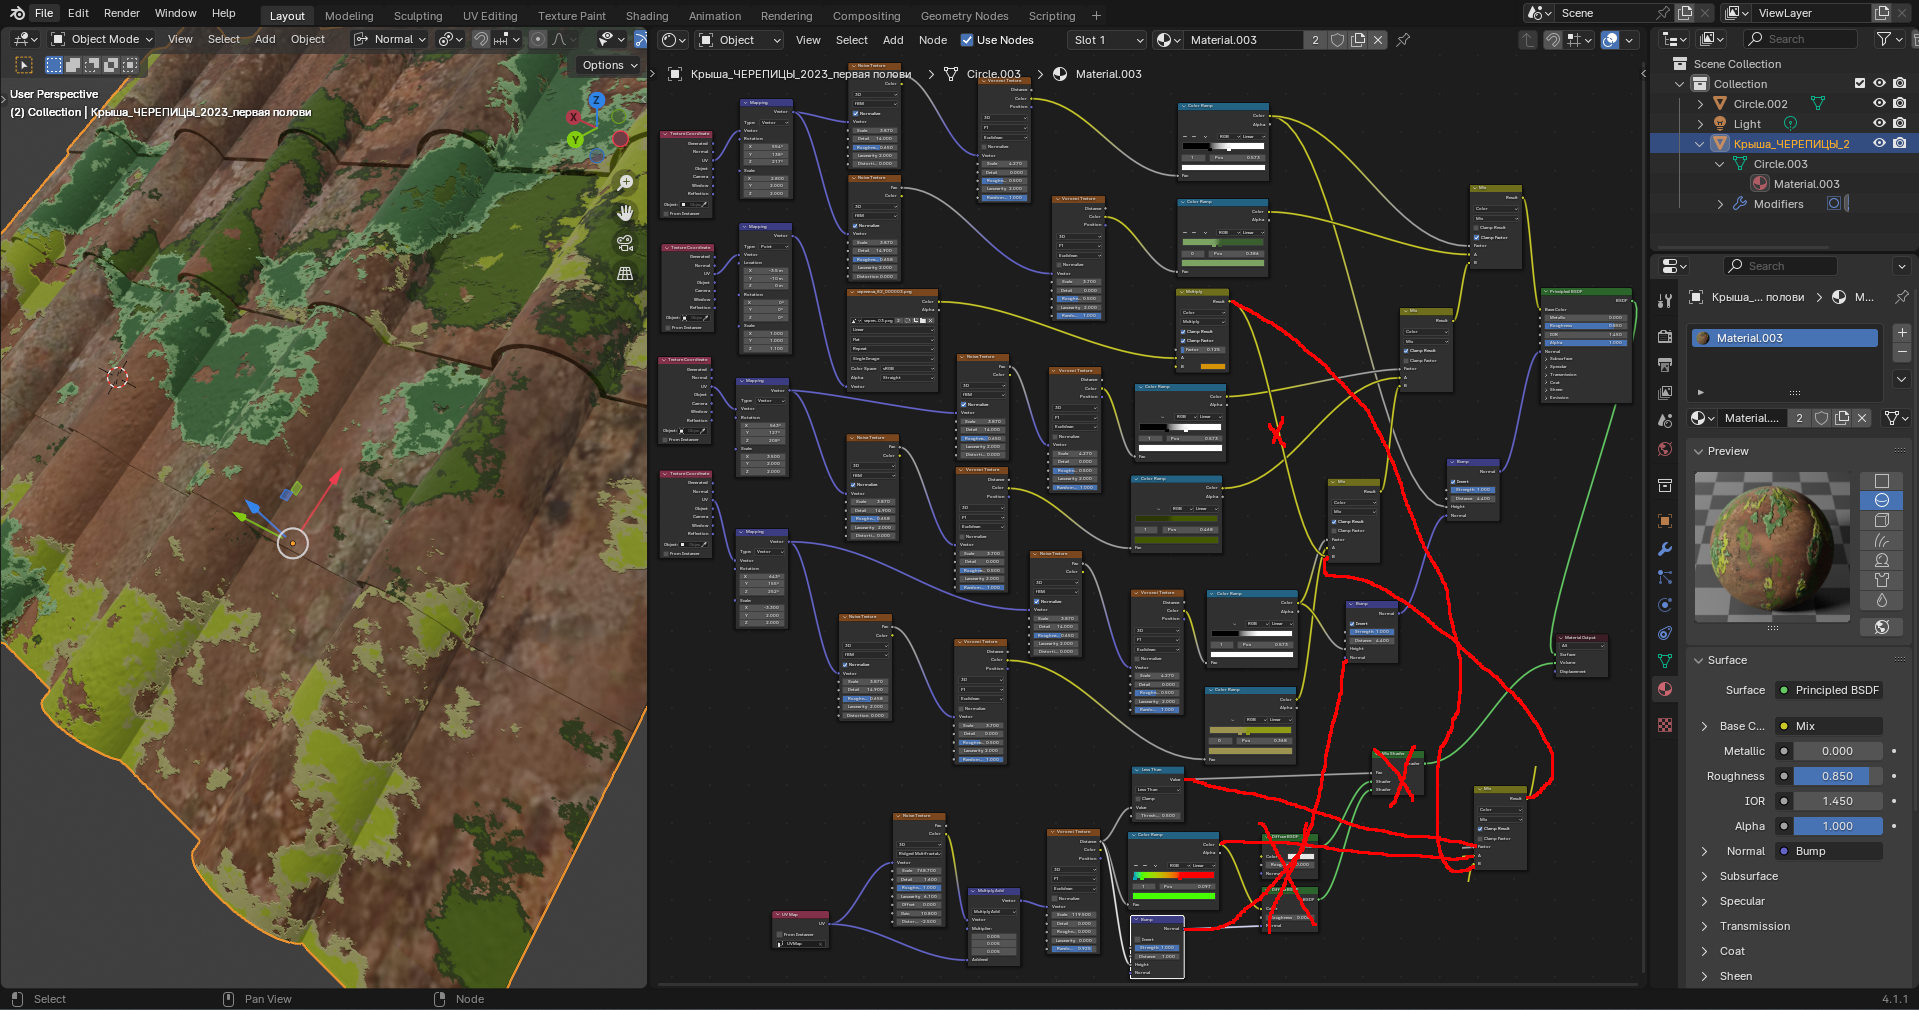Open the World properties tab
Screen dimensions: 1919x1010
tap(1664, 449)
